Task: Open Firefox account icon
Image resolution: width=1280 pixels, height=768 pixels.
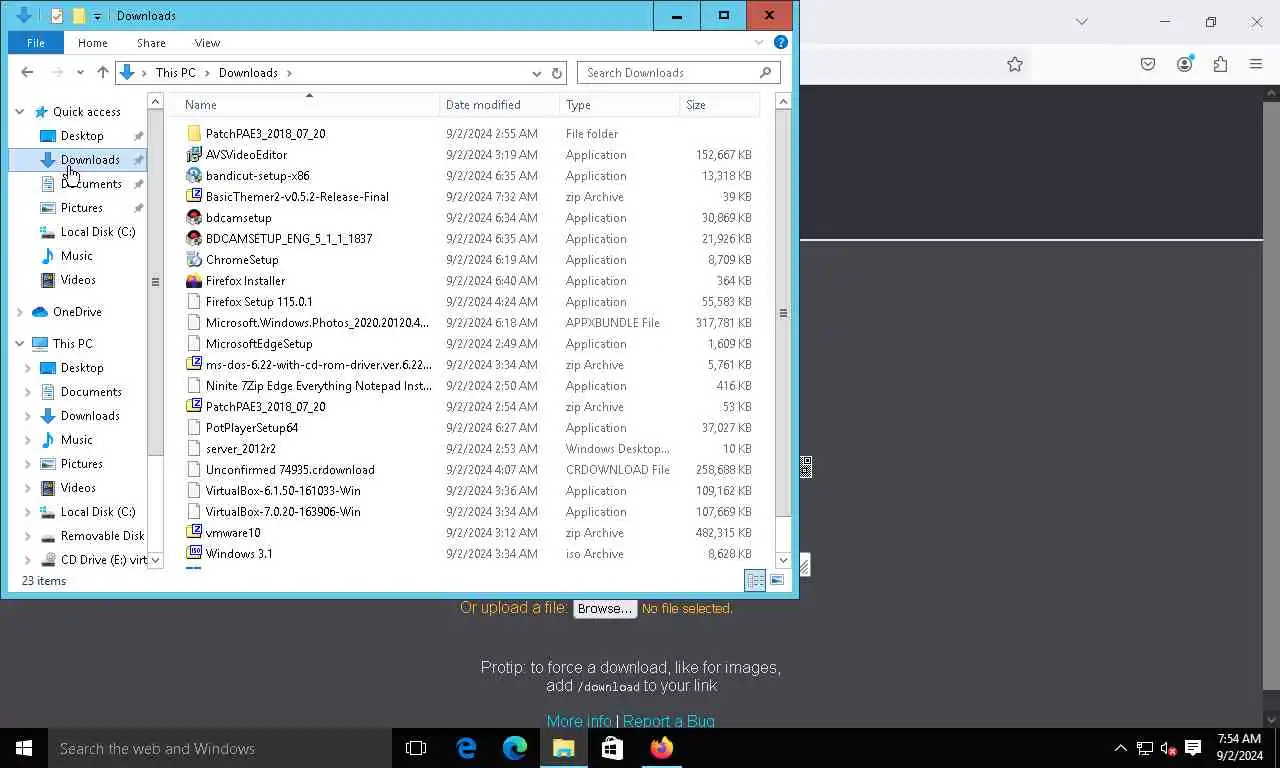Action: pos(1185,64)
